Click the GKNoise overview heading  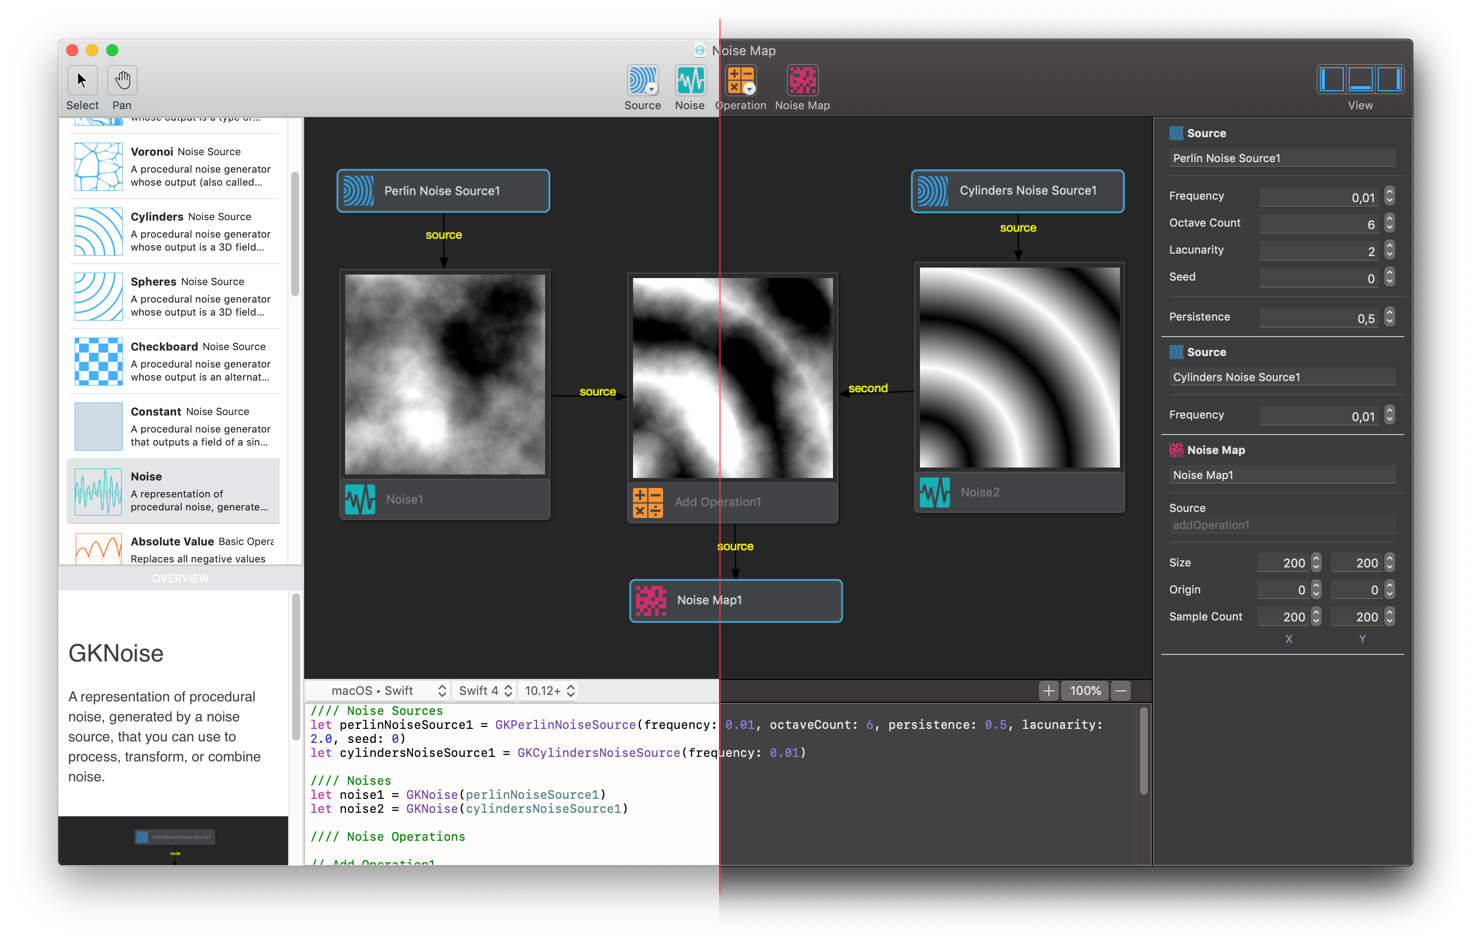click(x=116, y=653)
